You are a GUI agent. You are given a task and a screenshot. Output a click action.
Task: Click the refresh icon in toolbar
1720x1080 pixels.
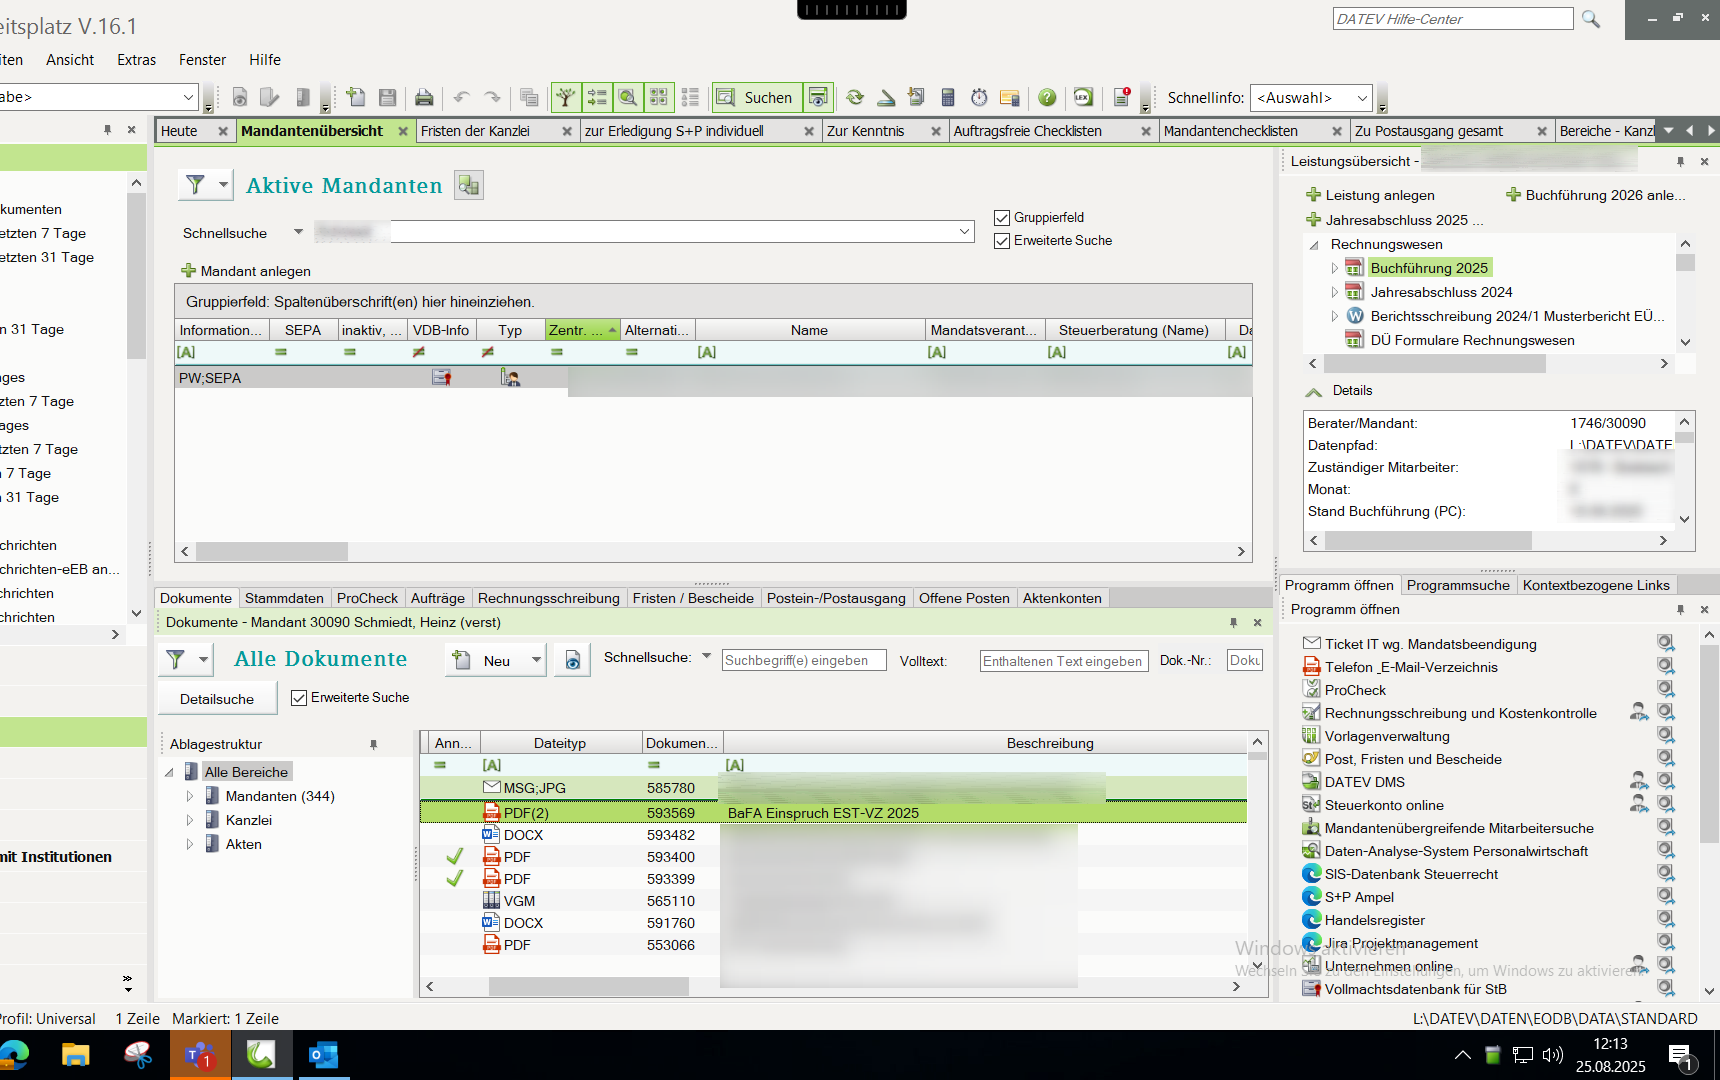(855, 97)
